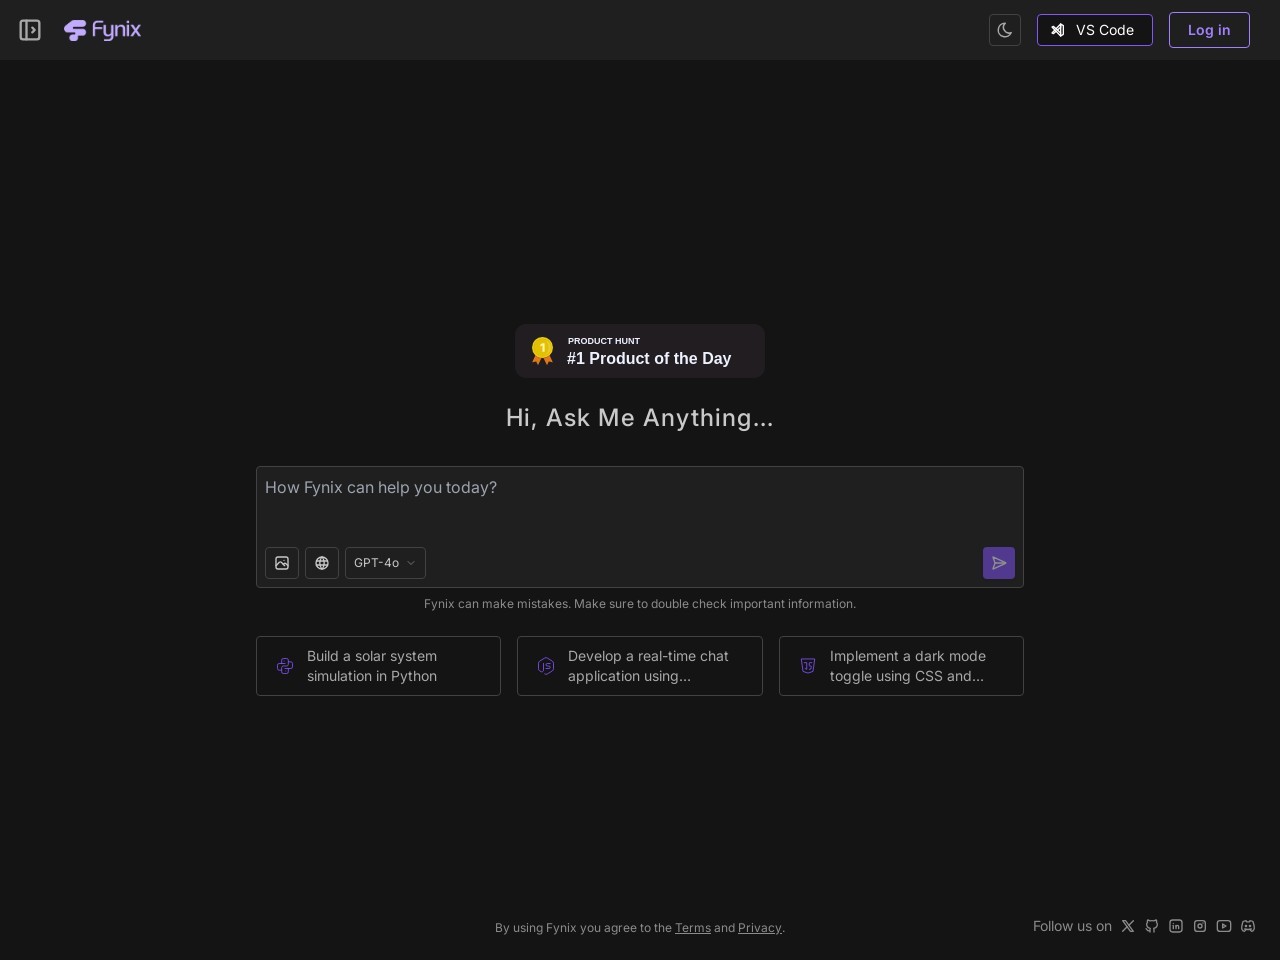The height and width of the screenshot is (960, 1280).
Task: Select 'Build a solar system simulation in Python' suggestion
Action: point(378,666)
